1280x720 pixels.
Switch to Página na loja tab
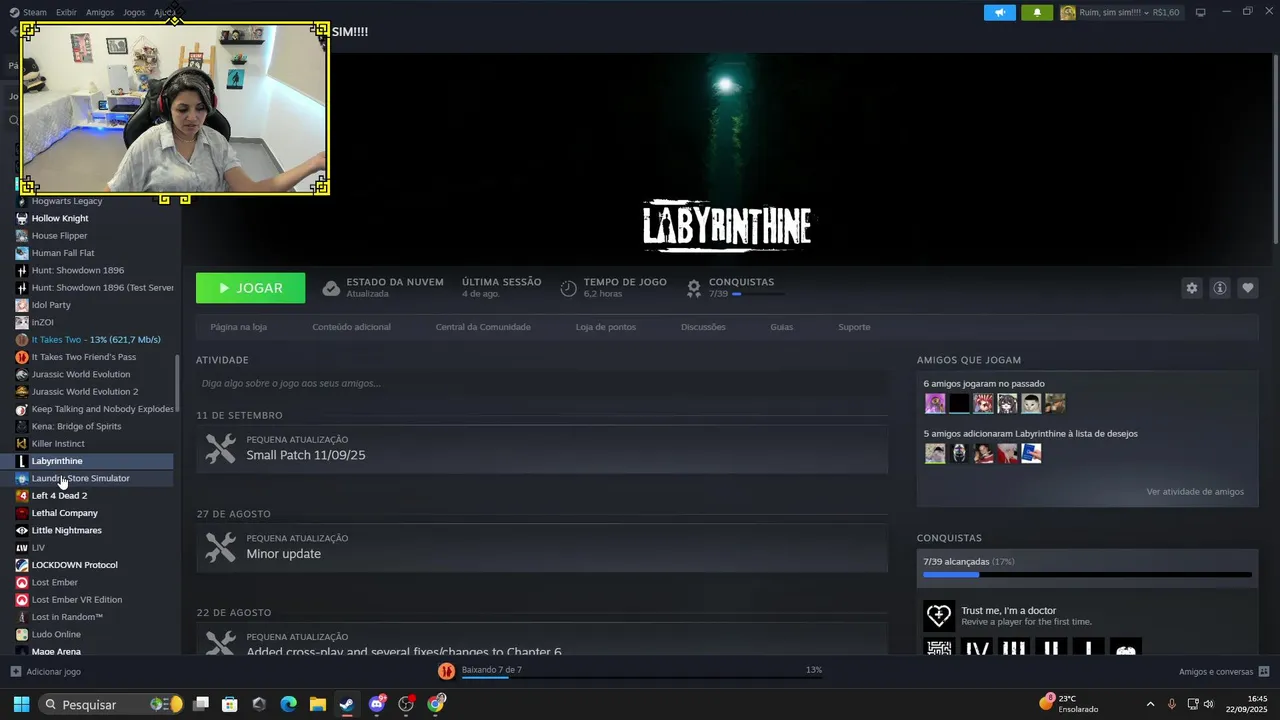[238, 327]
